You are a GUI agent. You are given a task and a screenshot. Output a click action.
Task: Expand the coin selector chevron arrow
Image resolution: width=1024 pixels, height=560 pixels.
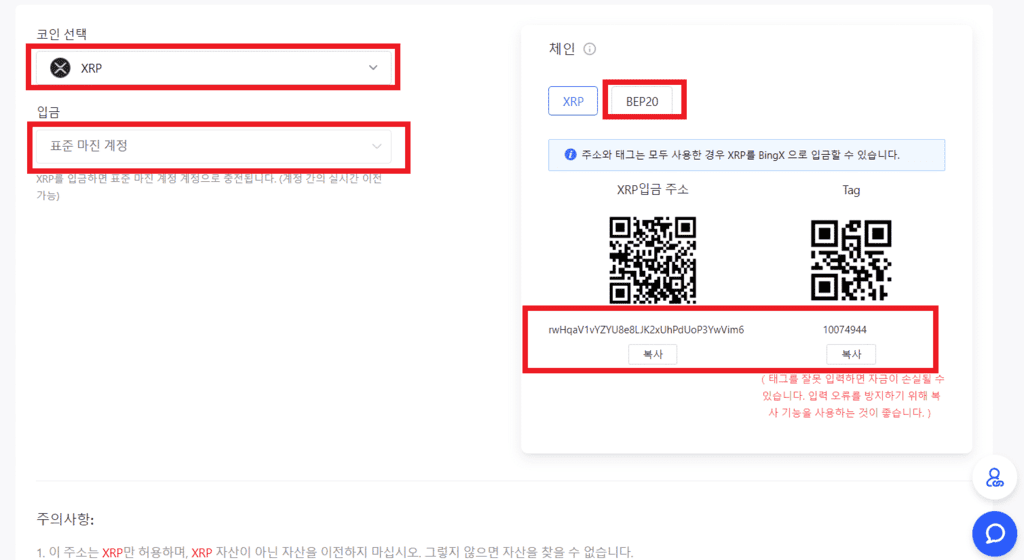pyautogui.click(x=373, y=68)
